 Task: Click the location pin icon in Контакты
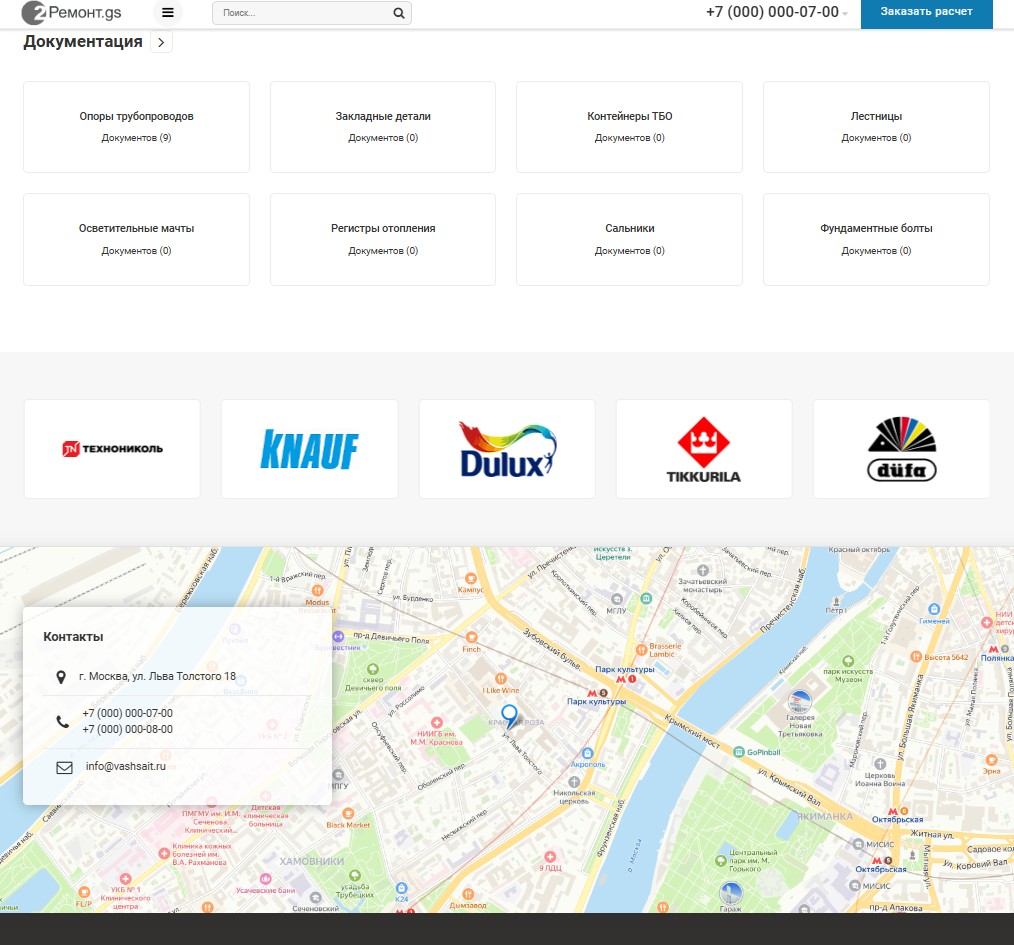(60, 676)
